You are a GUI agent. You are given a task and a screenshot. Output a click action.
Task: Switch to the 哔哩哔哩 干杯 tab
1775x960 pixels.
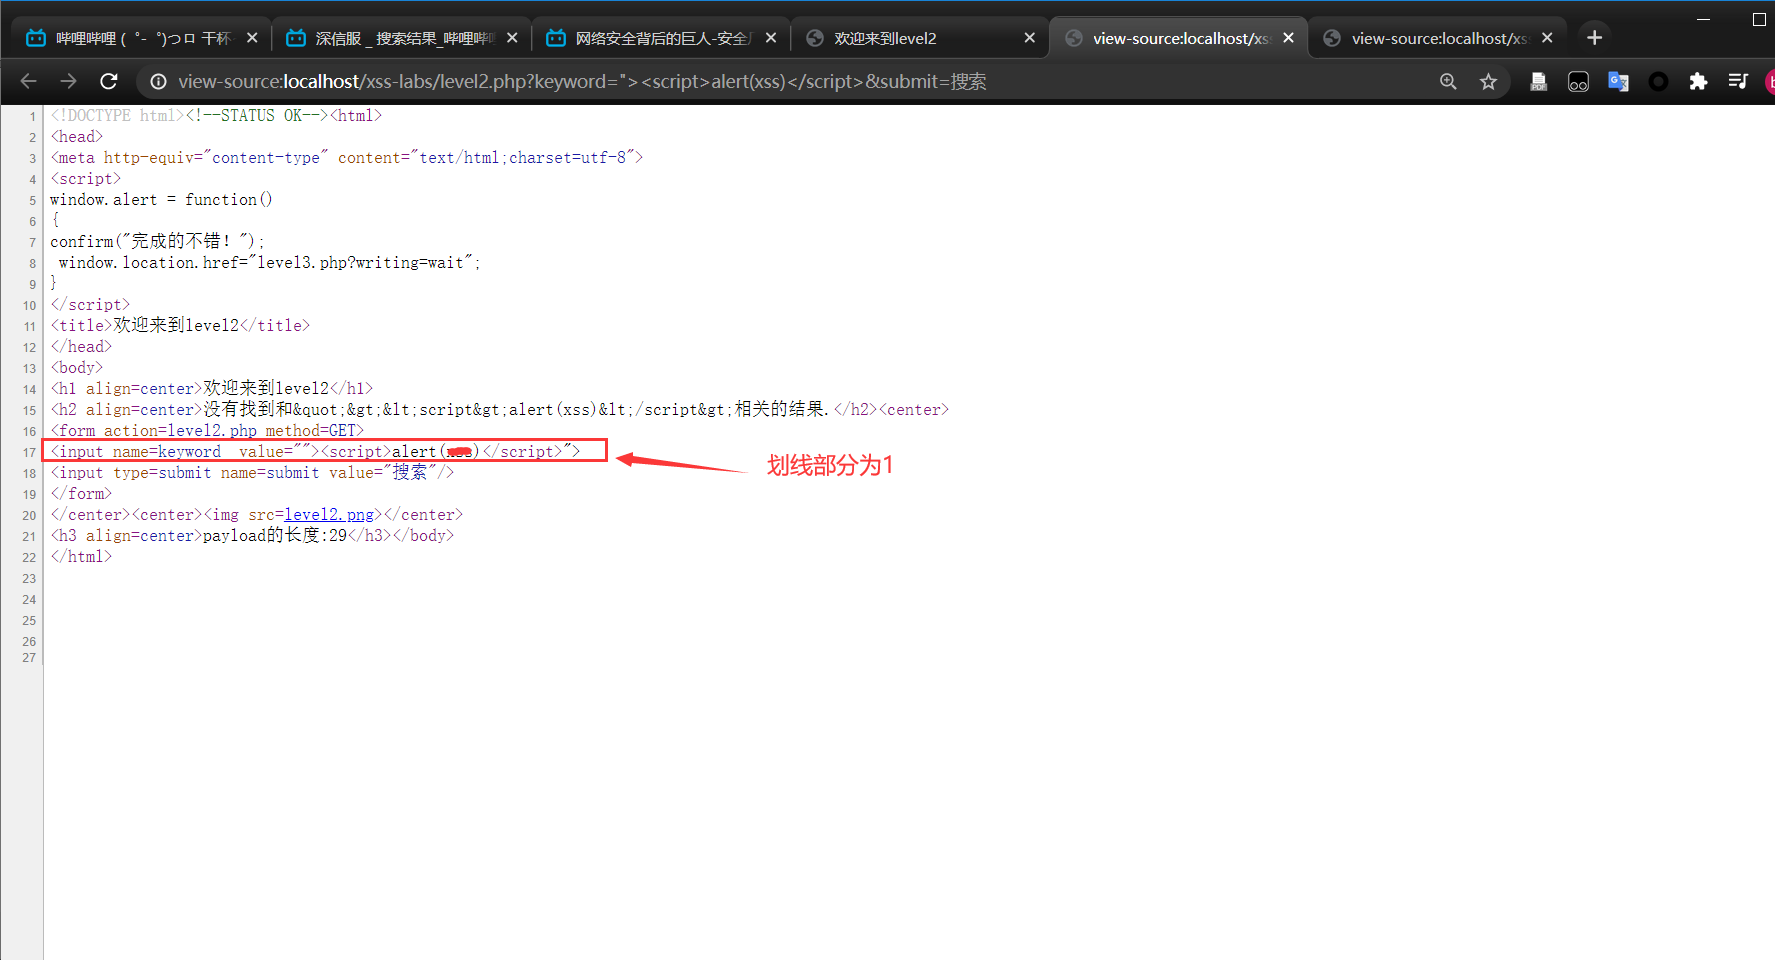click(x=140, y=38)
